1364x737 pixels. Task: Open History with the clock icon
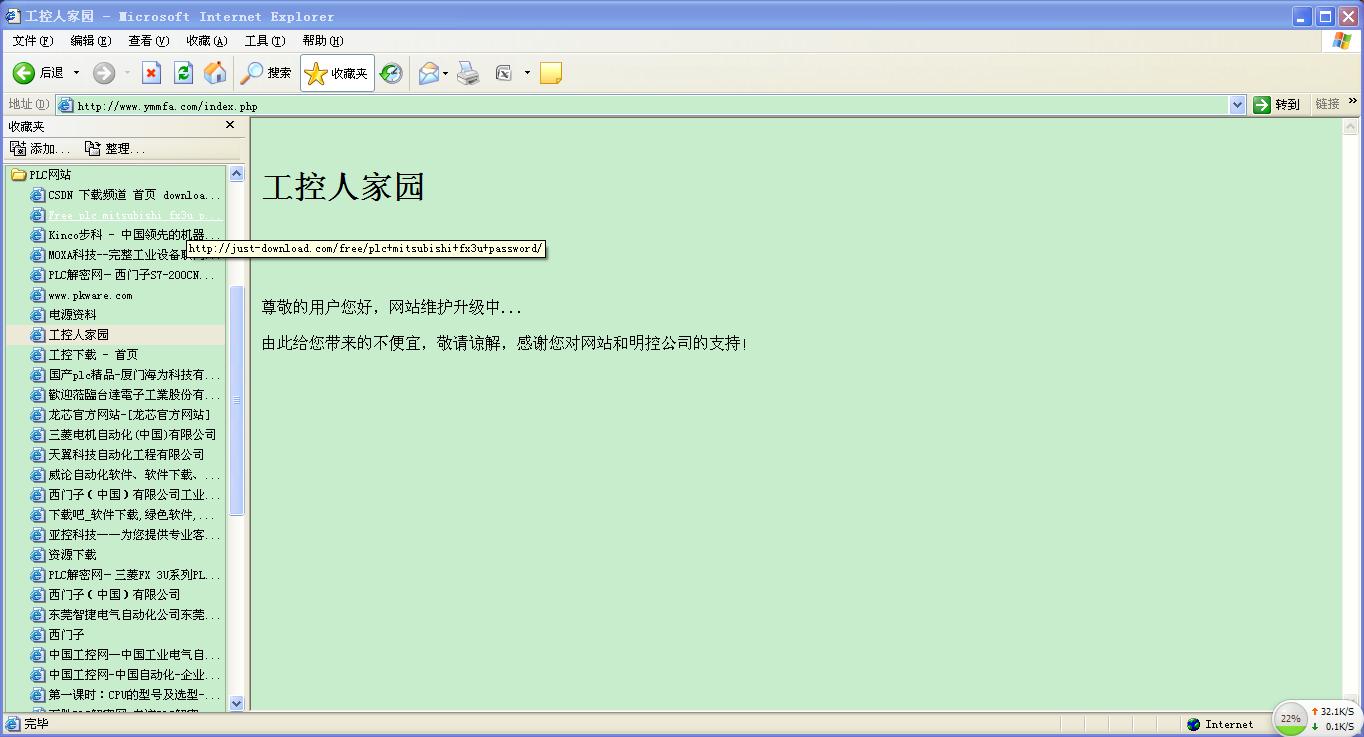coord(391,73)
